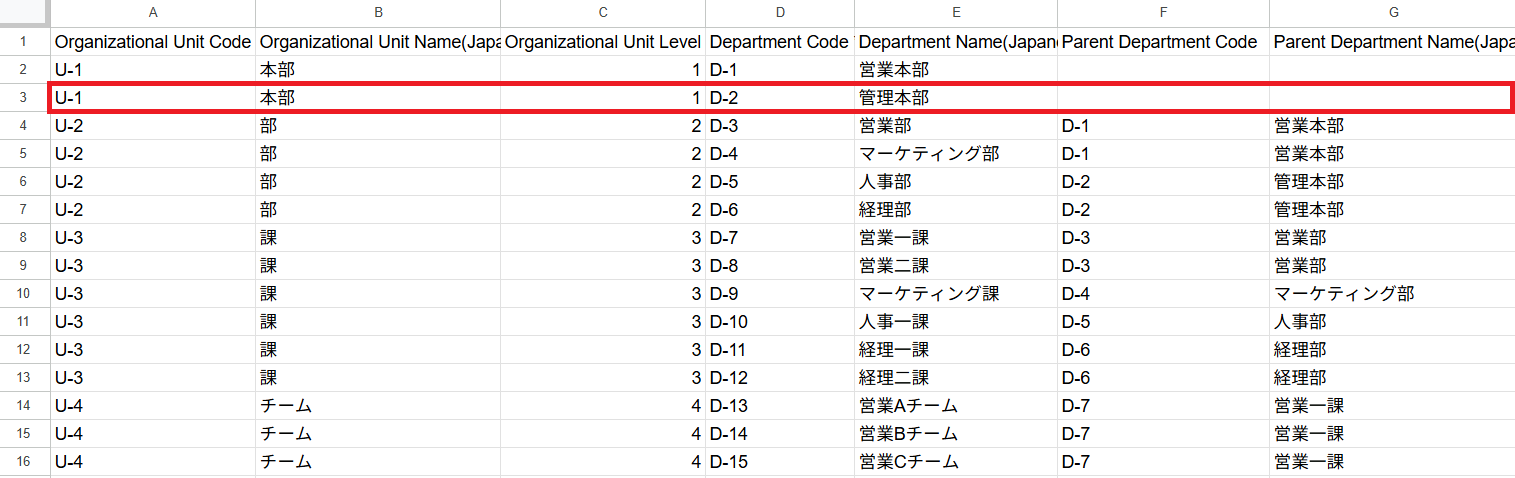The image size is (1515, 478).
Task: Select entire row 3 via row number
Action: (24, 98)
